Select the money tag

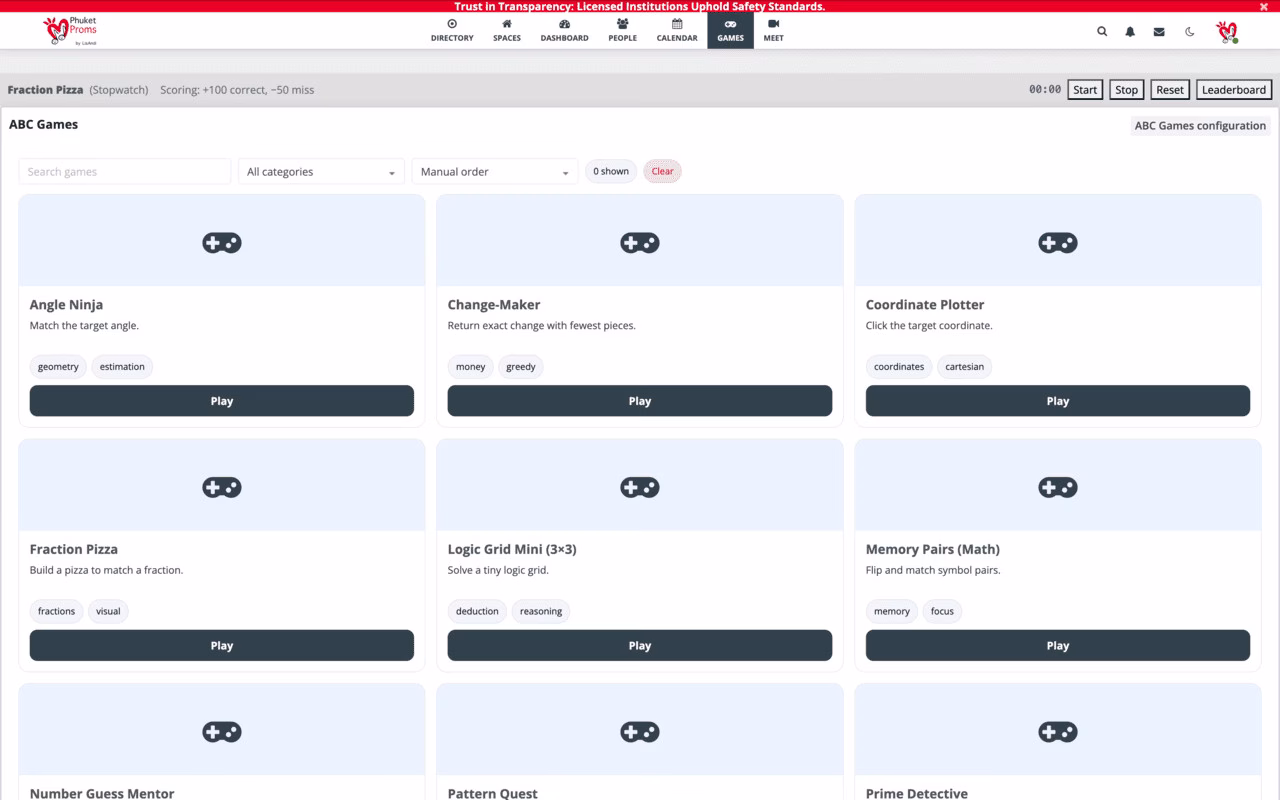470,367
